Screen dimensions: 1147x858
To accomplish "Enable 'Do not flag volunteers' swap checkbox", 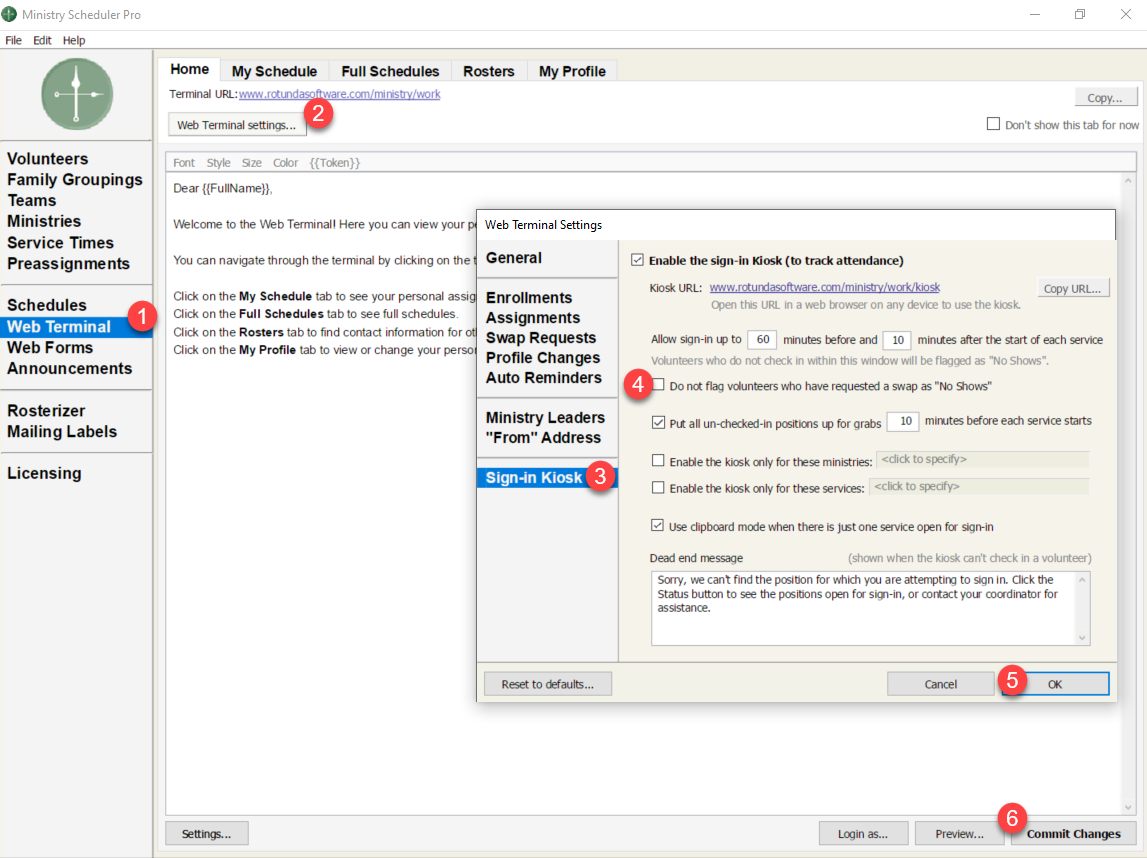I will pyautogui.click(x=658, y=385).
